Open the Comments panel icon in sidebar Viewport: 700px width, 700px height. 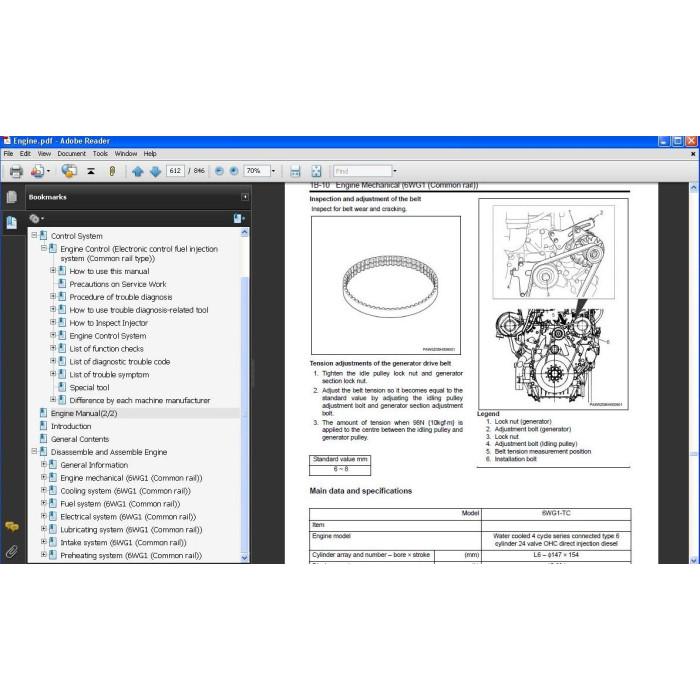(12, 527)
